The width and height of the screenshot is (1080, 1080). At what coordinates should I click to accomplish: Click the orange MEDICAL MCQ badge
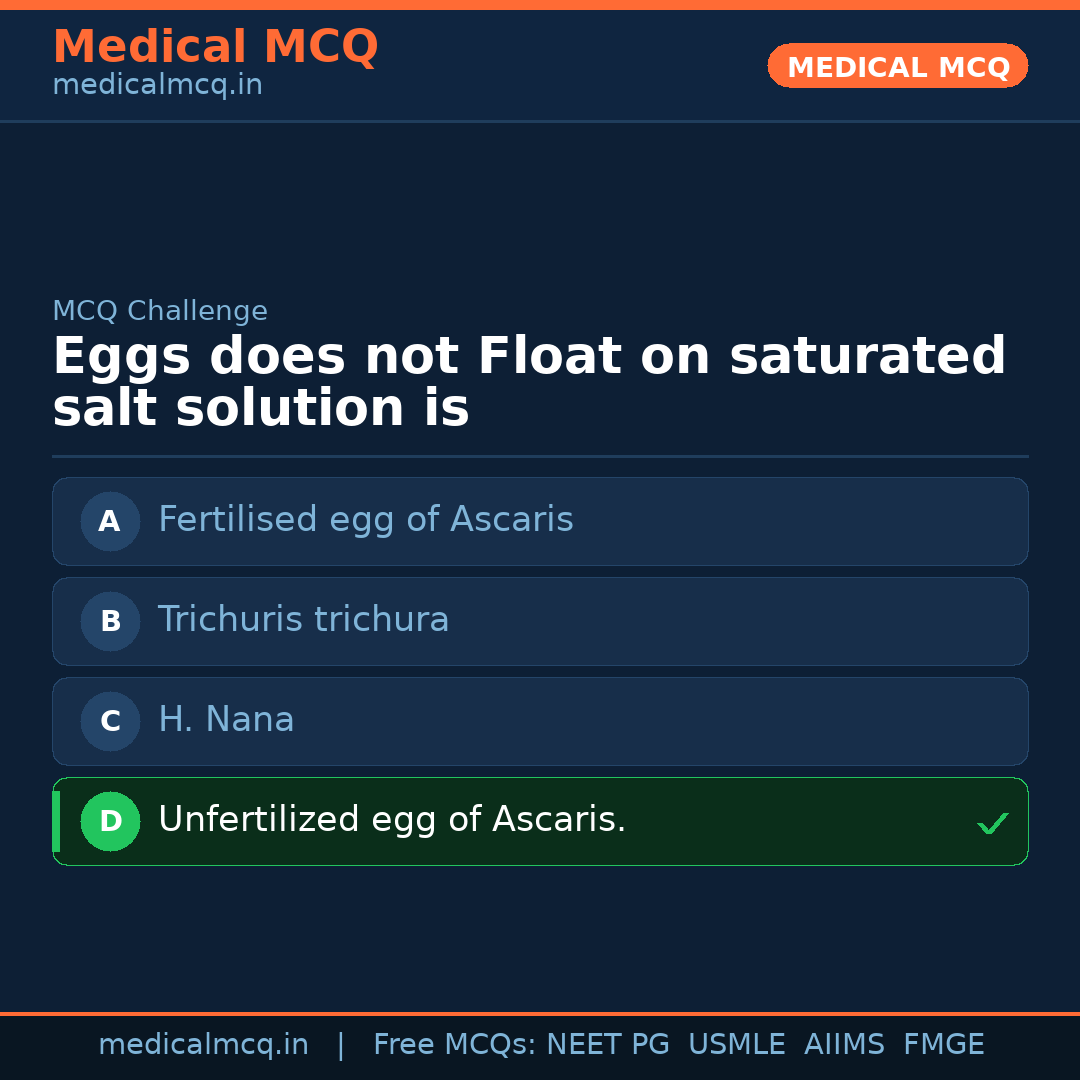(897, 66)
